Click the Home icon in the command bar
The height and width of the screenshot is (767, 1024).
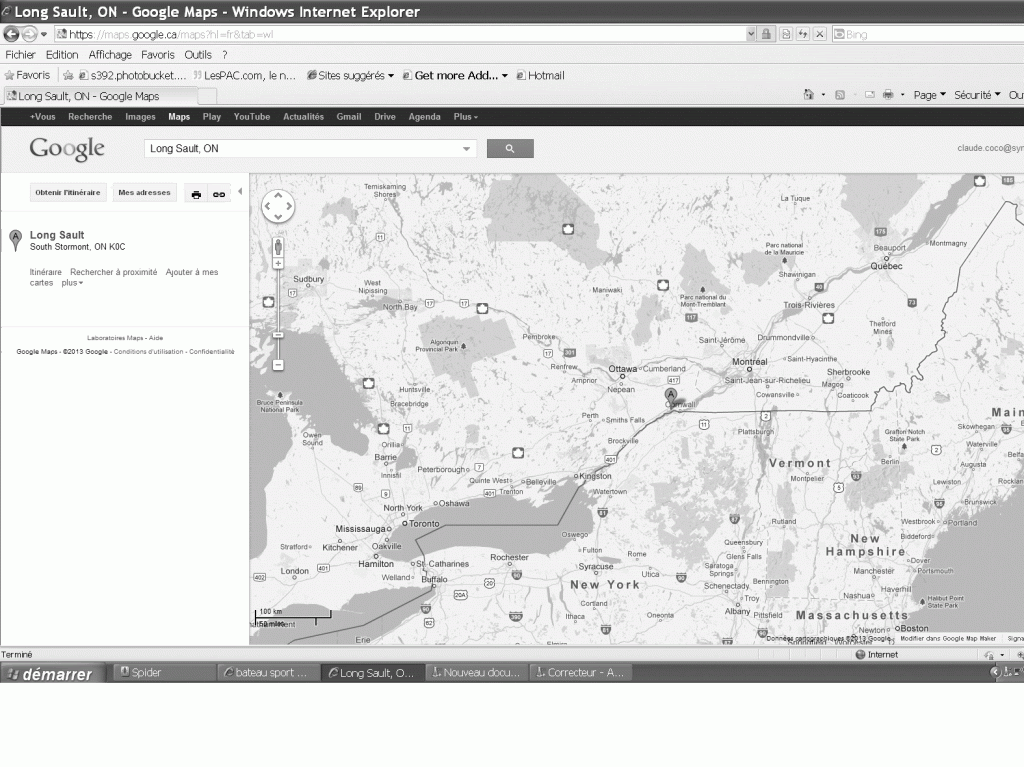(x=808, y=95)
